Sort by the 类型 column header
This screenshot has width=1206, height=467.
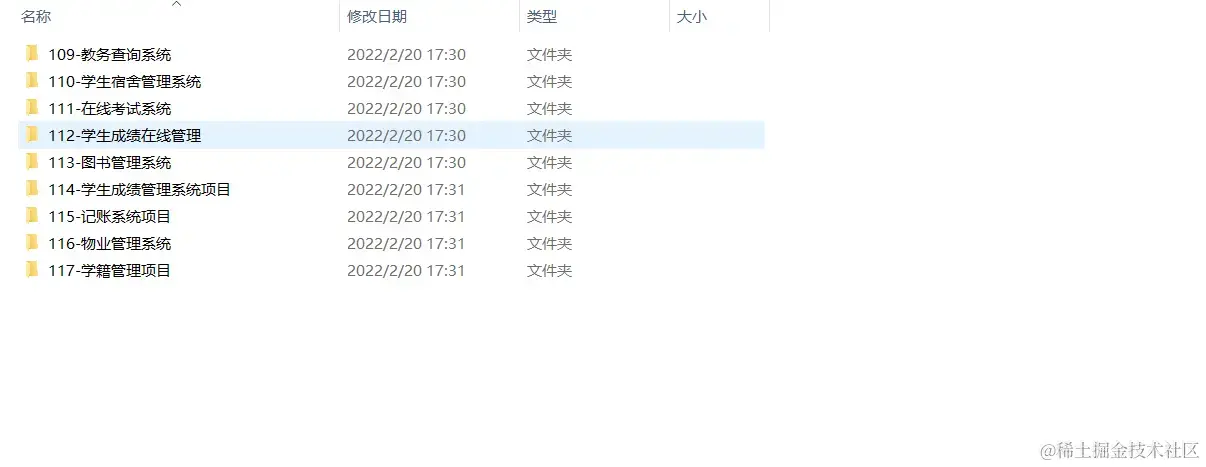(x=542, y=17)
